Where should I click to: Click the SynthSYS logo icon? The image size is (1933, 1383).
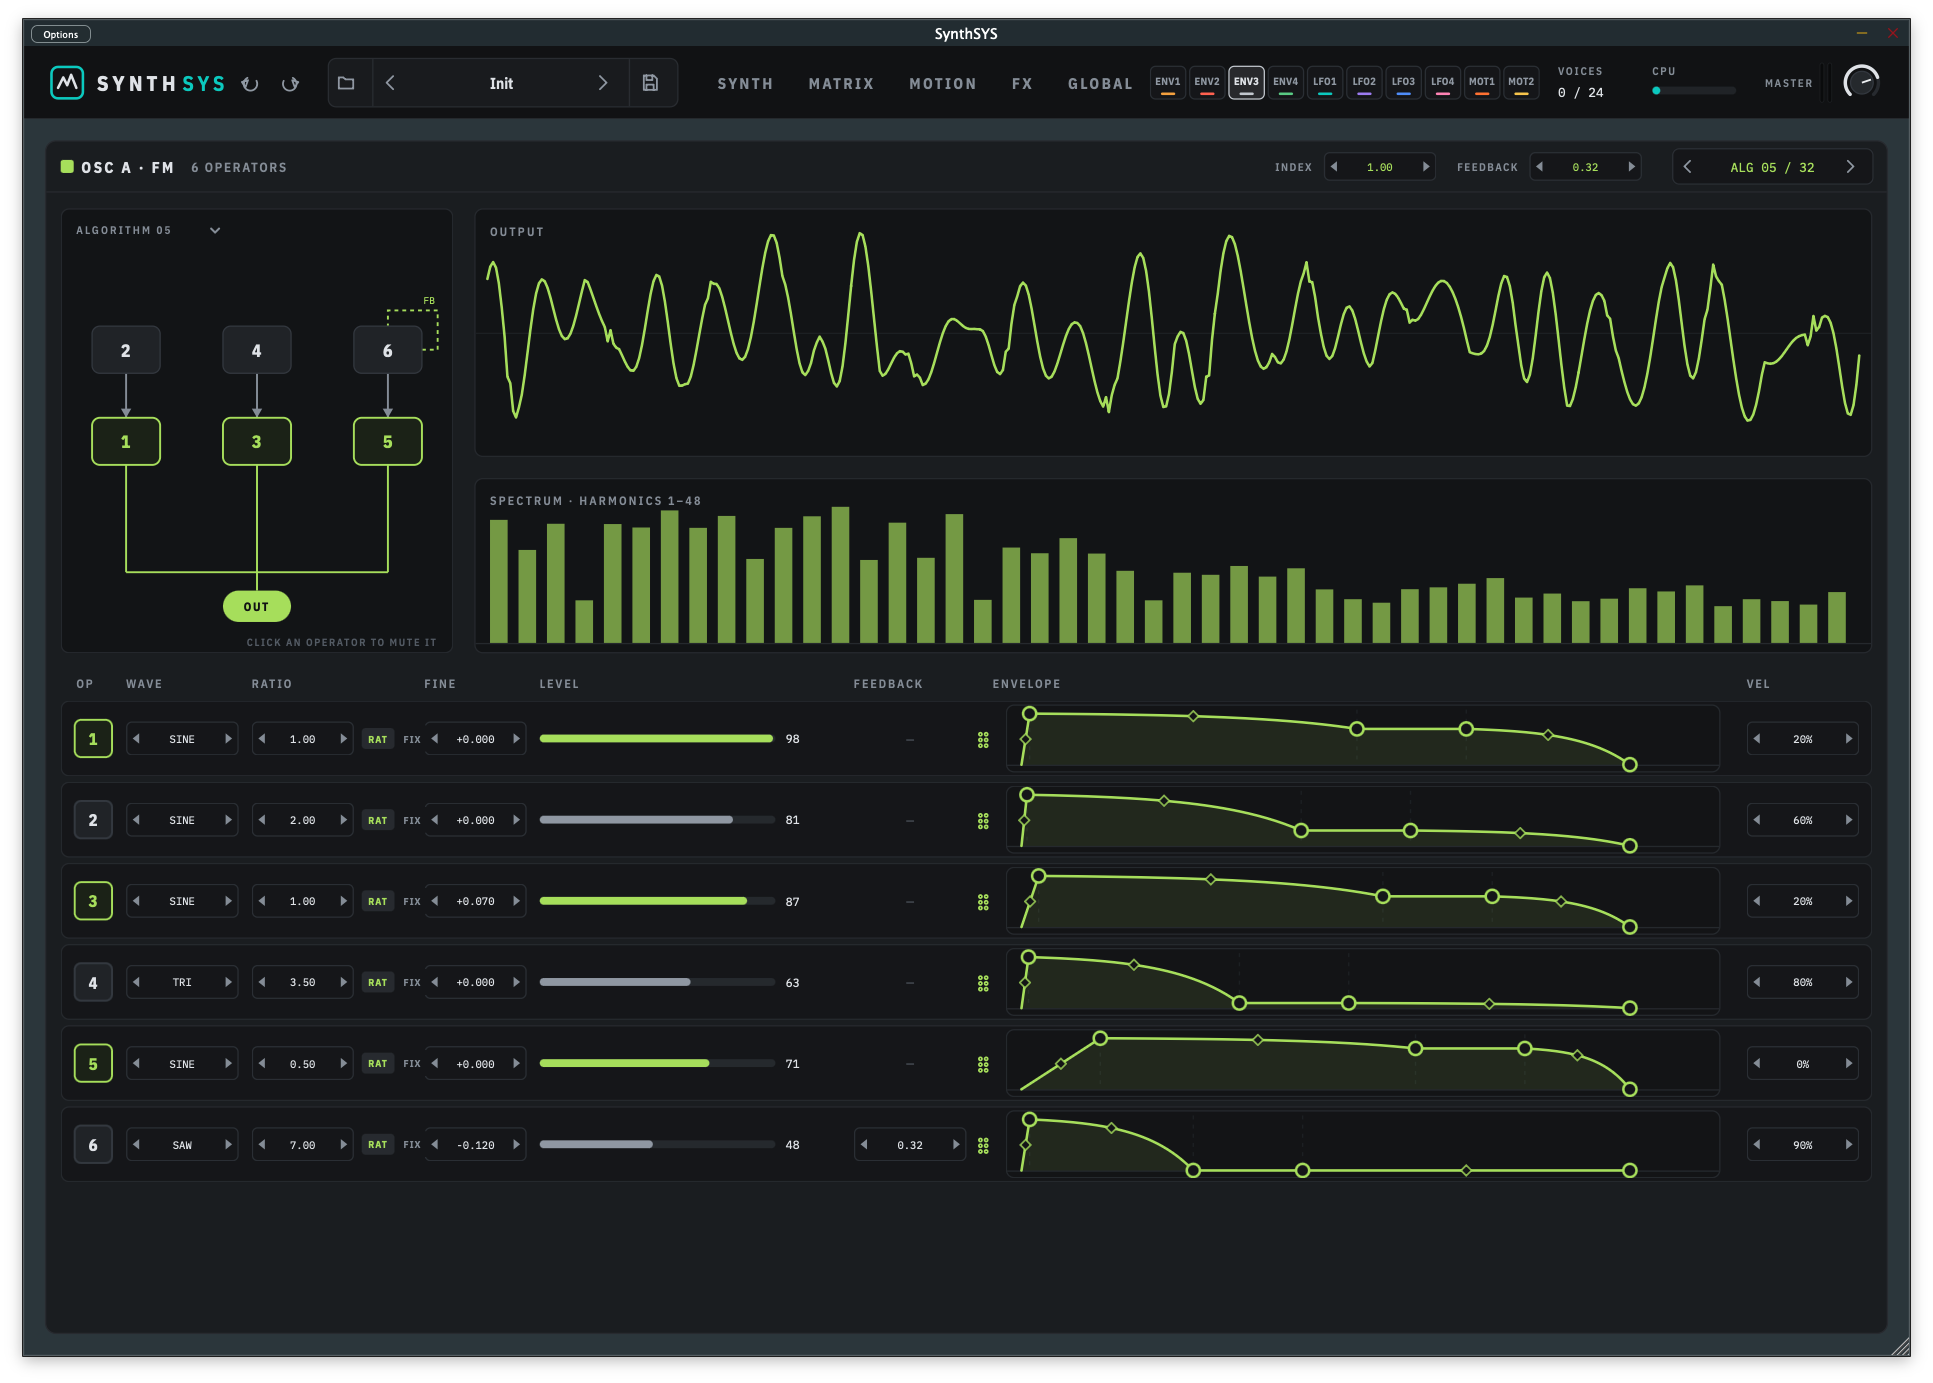point(67,82)
